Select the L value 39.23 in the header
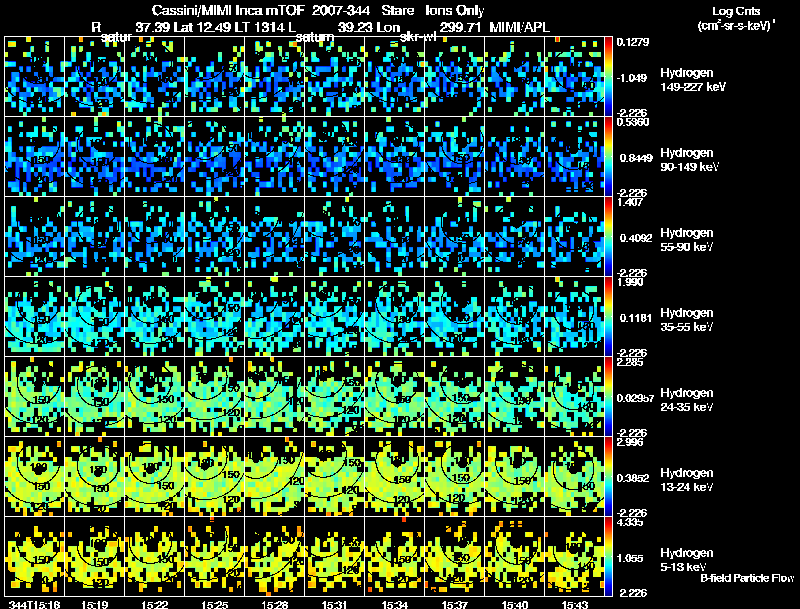 (x=355, y=27)
